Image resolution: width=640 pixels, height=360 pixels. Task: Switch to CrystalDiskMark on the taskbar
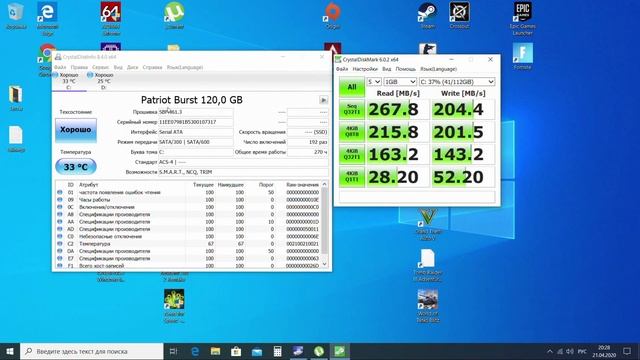(x=340, y=351)
